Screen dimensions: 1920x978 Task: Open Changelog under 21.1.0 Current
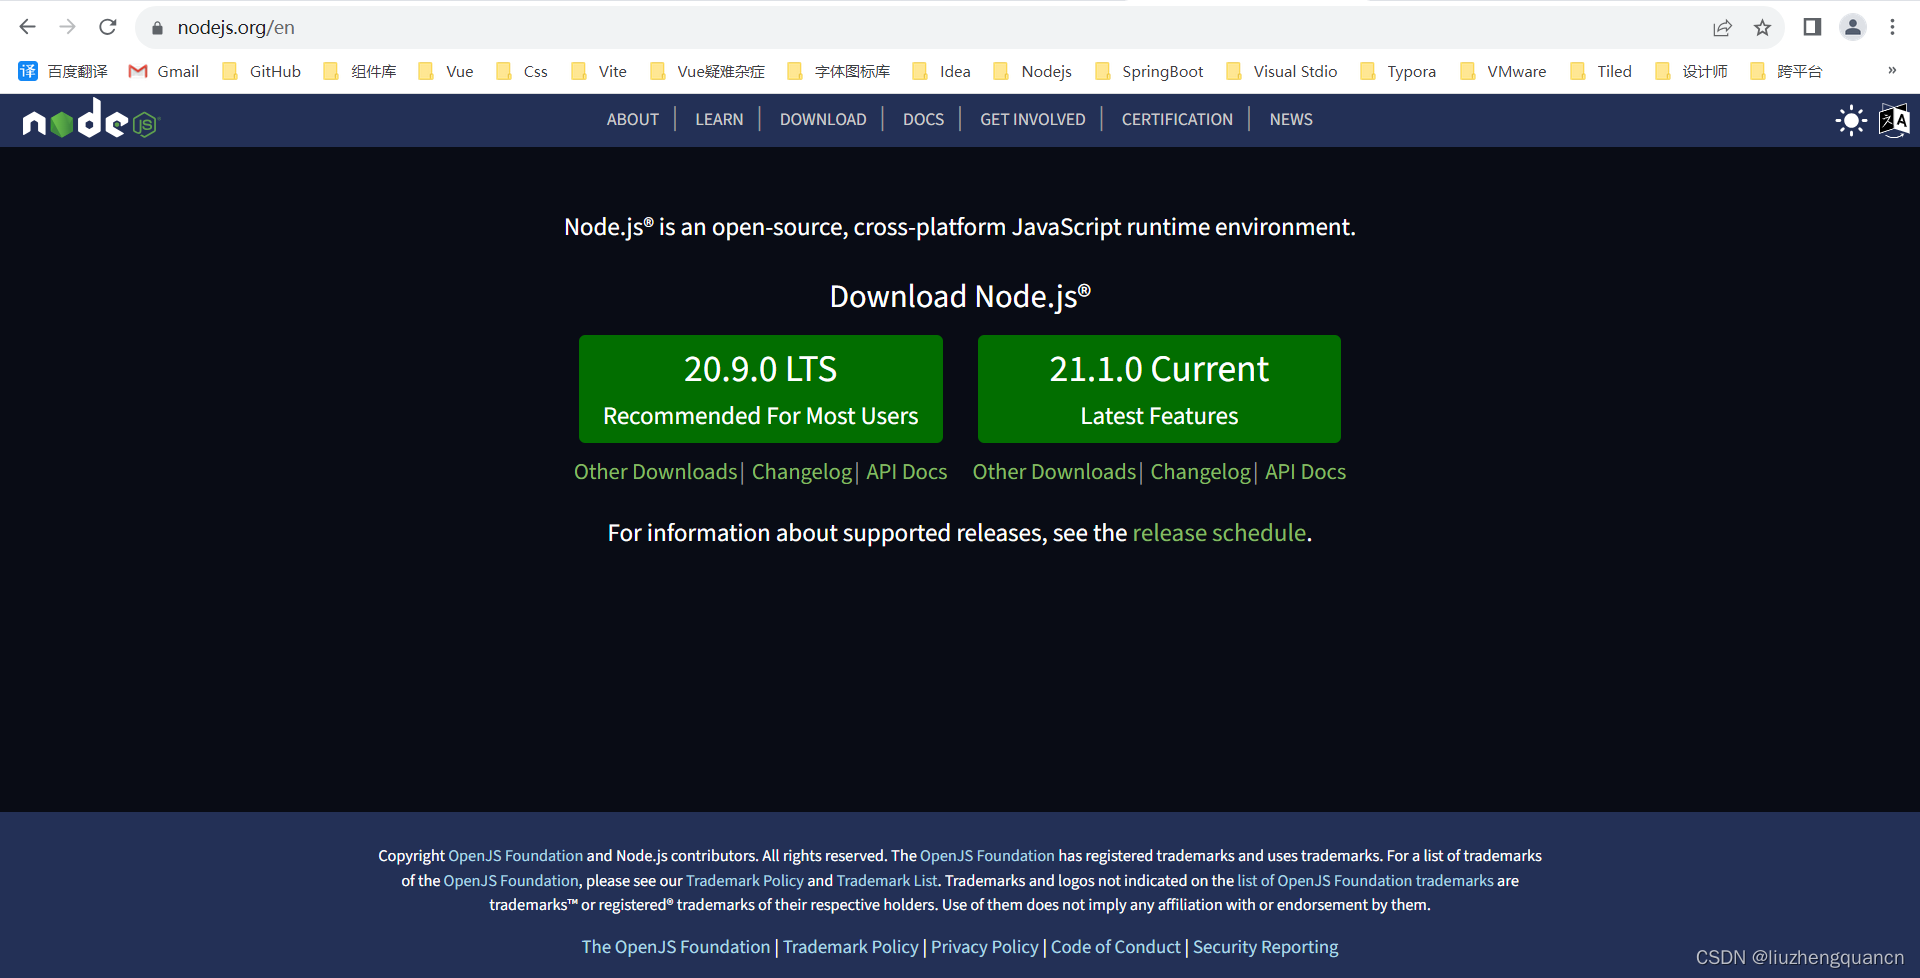[x=1200, y=472]
